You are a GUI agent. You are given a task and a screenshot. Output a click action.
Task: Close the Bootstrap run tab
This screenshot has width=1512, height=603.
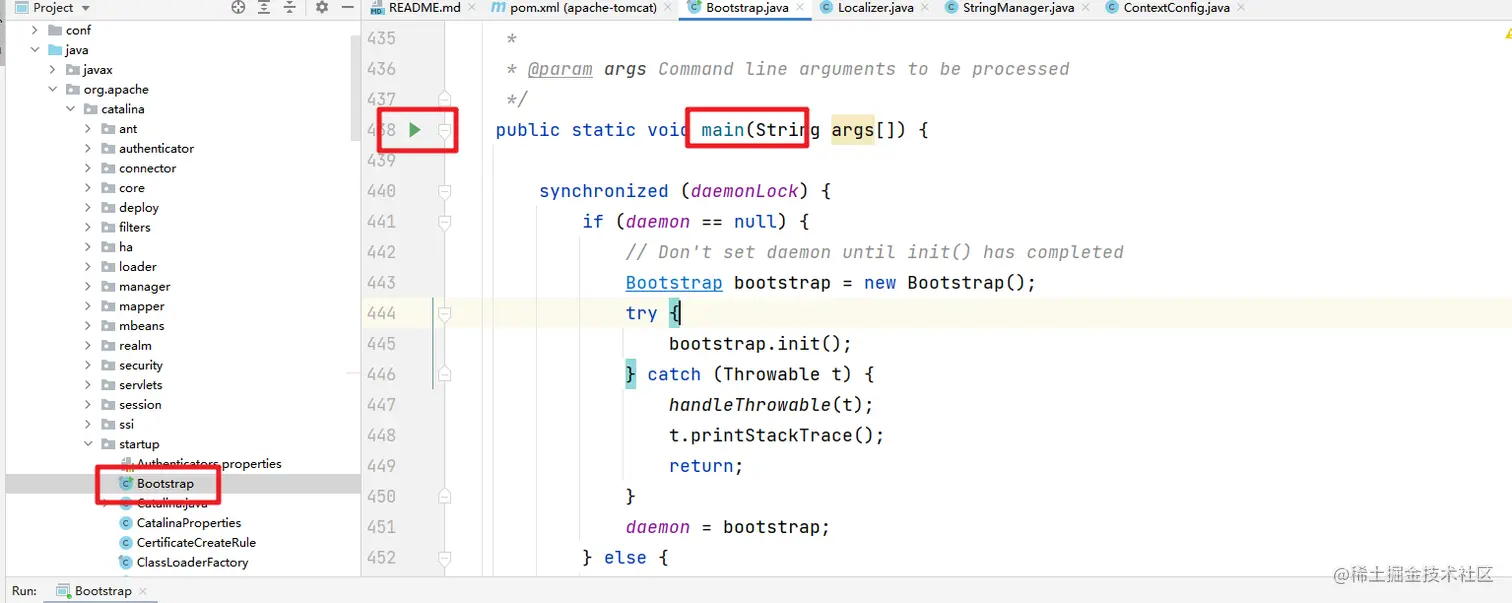point(144,592)
